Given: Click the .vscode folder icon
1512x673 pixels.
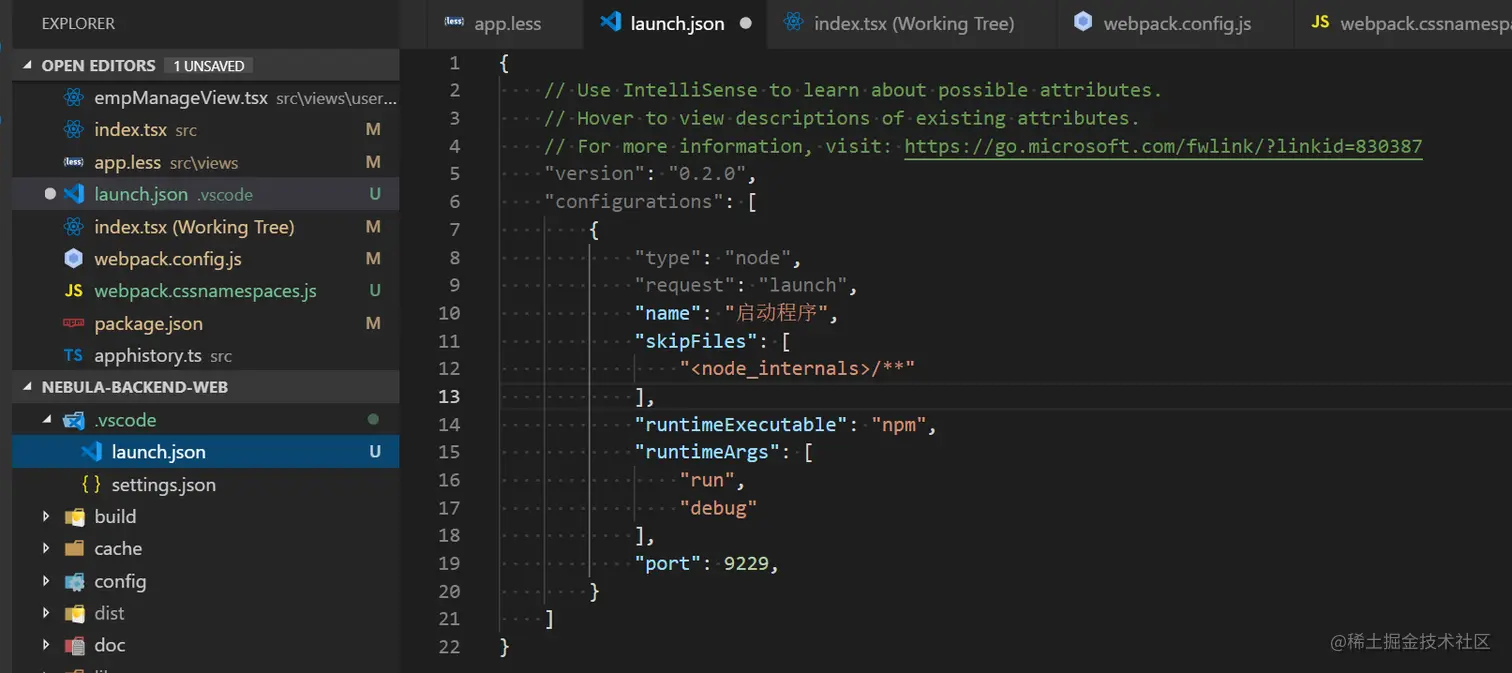Looking at the screenshot, I should [73, 420].
